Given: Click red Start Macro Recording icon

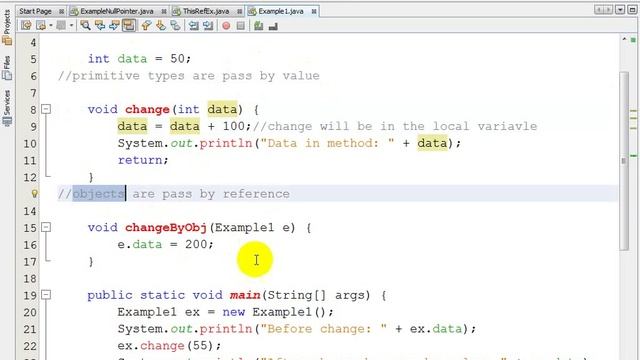Looking at the screenshot, I should click(x=226, y=26).
